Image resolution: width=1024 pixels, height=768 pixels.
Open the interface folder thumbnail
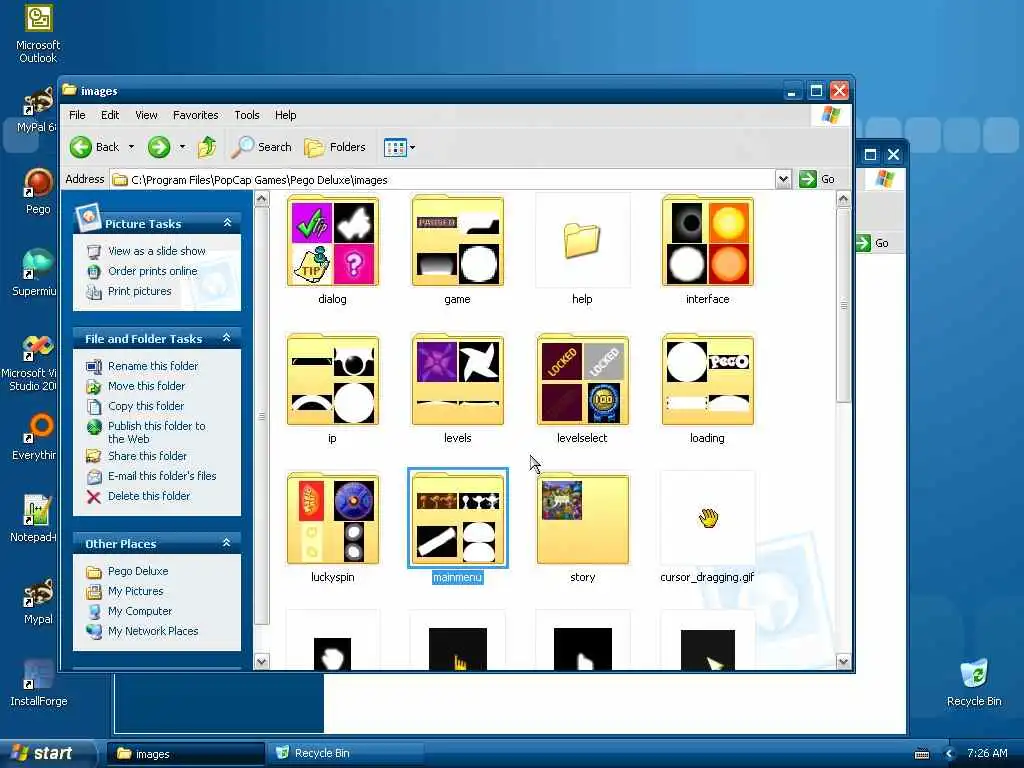pyautogui.click(x=707, y=240)
